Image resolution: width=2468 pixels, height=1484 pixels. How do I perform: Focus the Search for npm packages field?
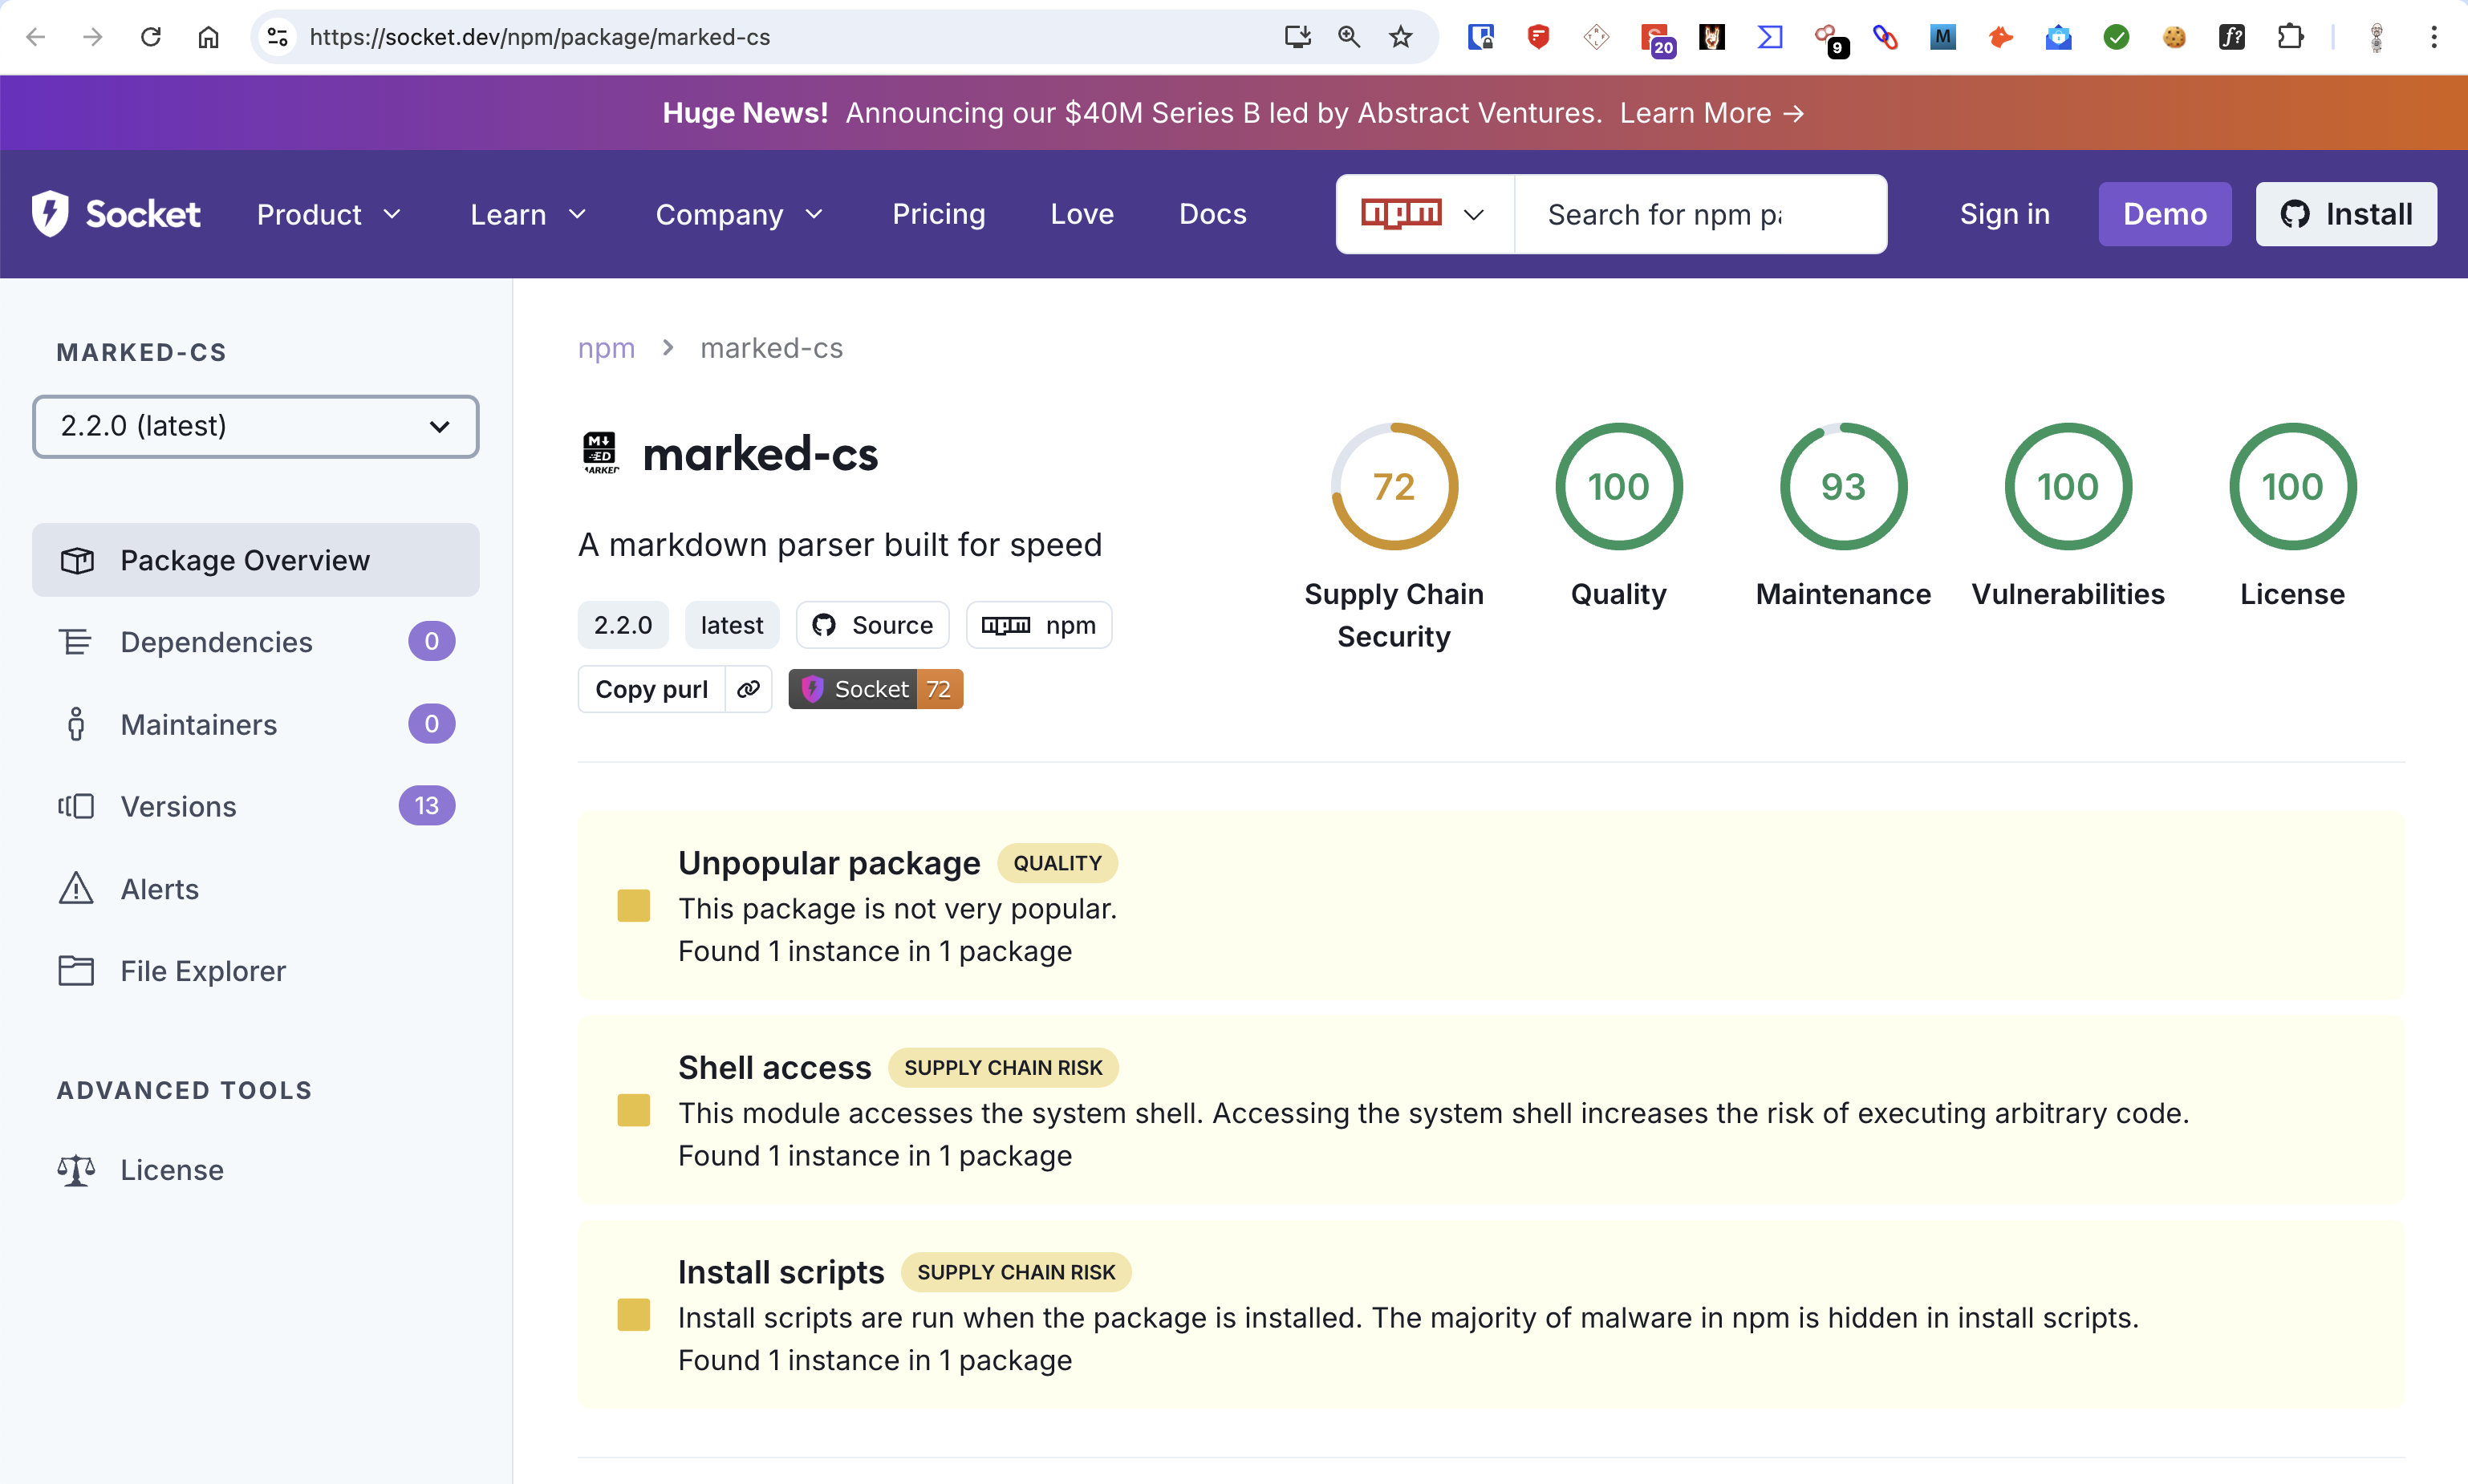(1699, 214)
